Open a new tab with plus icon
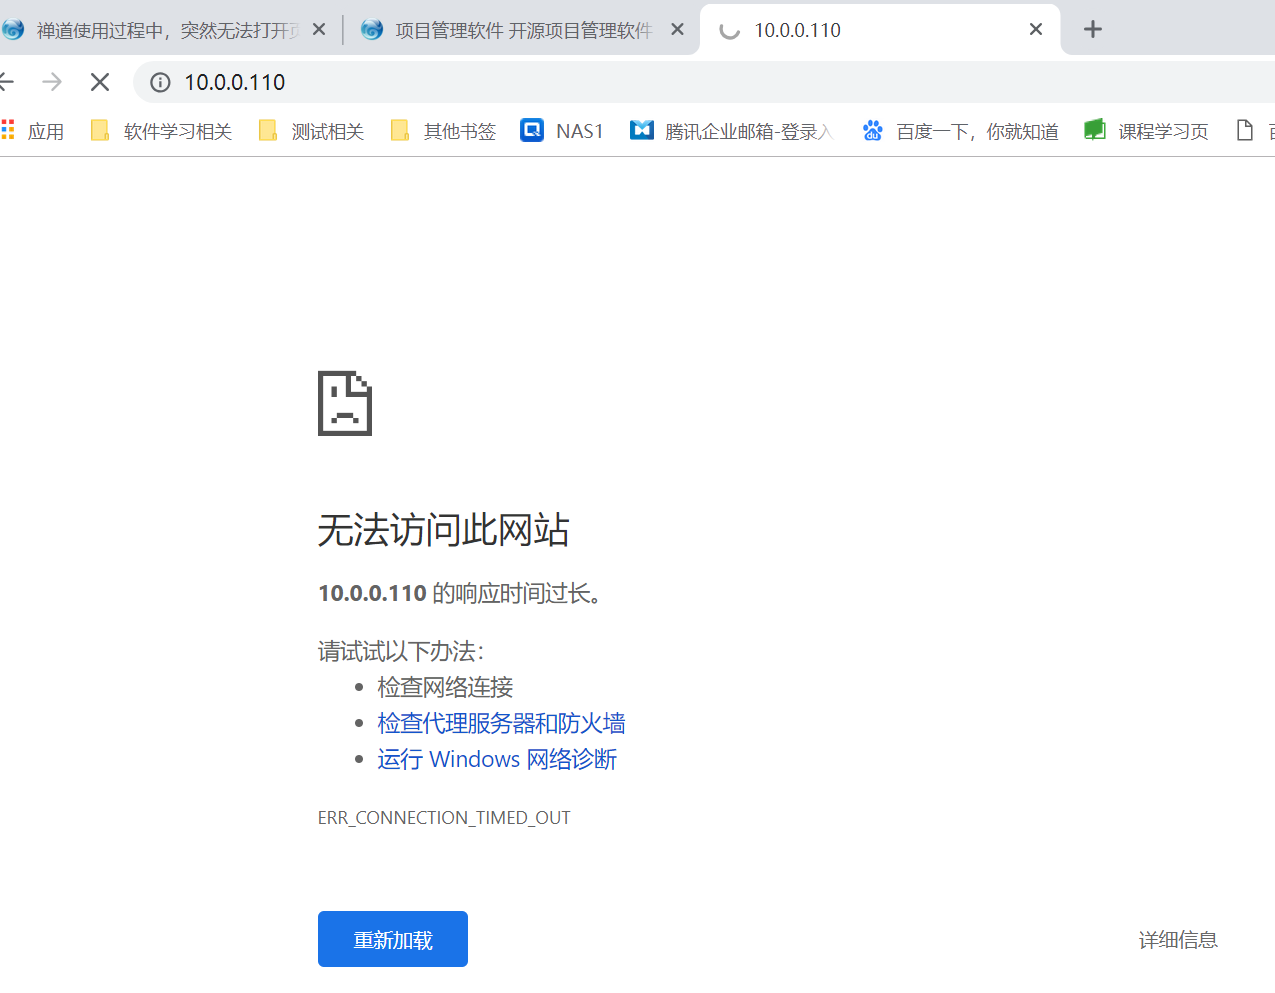 (x=1093, y=29)
